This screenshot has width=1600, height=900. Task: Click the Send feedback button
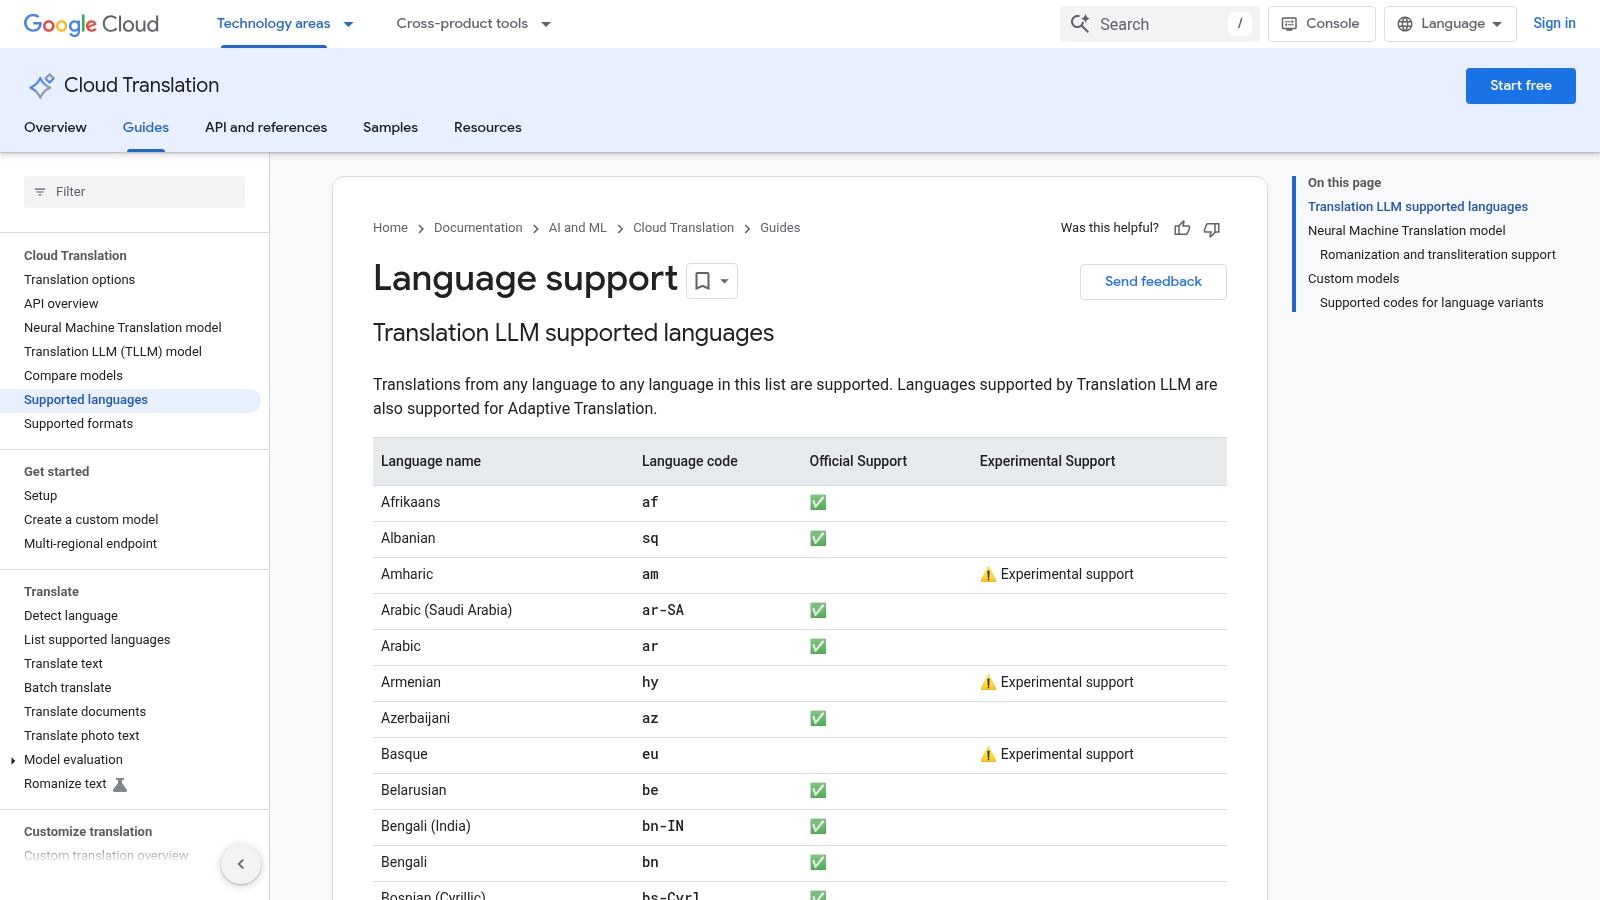click(1152, 281)
